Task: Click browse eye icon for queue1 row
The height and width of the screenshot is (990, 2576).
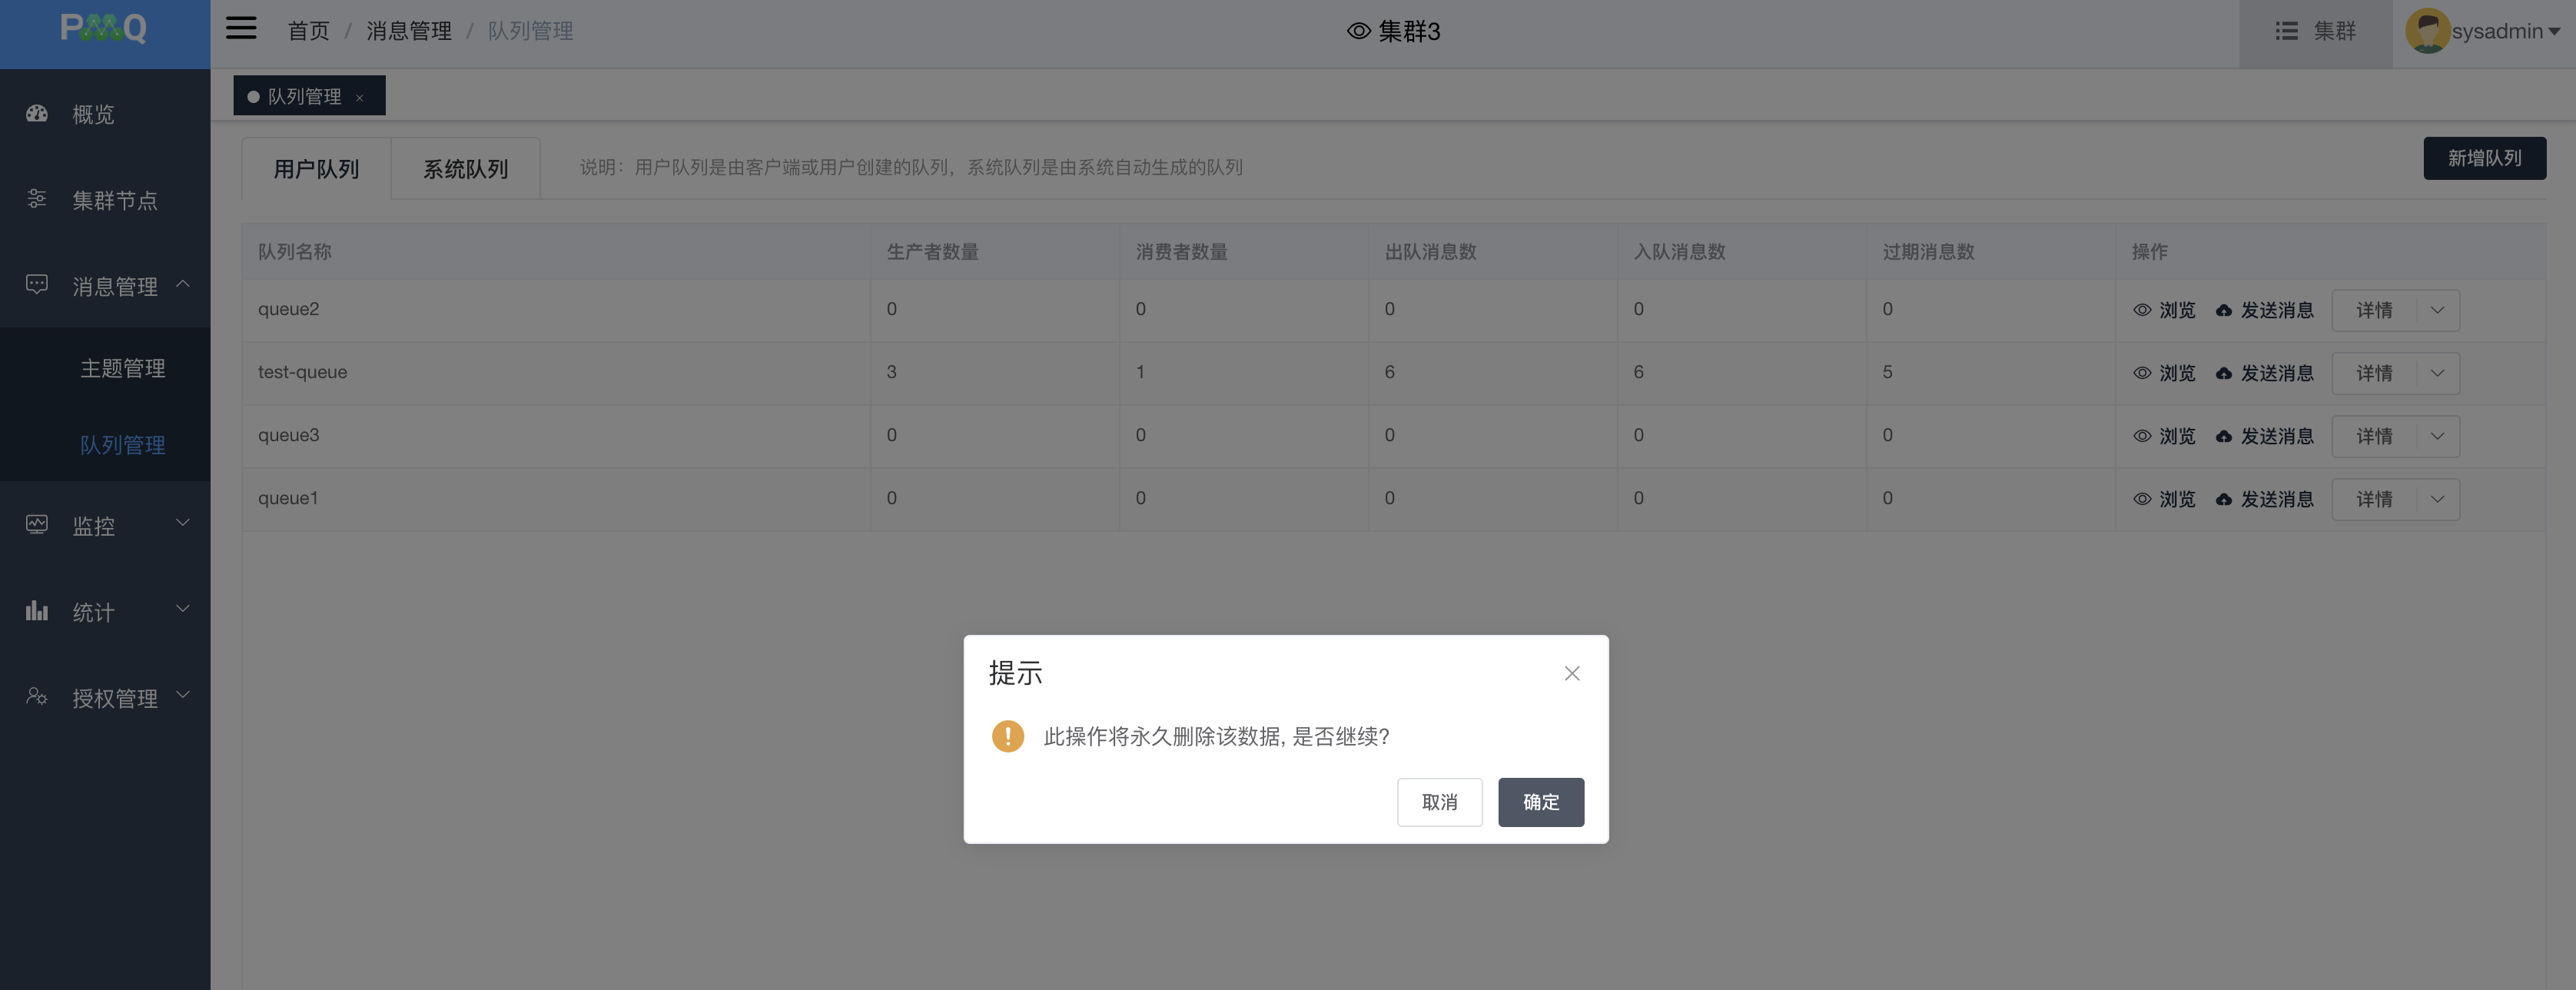Action: (x=2142, y=499)
